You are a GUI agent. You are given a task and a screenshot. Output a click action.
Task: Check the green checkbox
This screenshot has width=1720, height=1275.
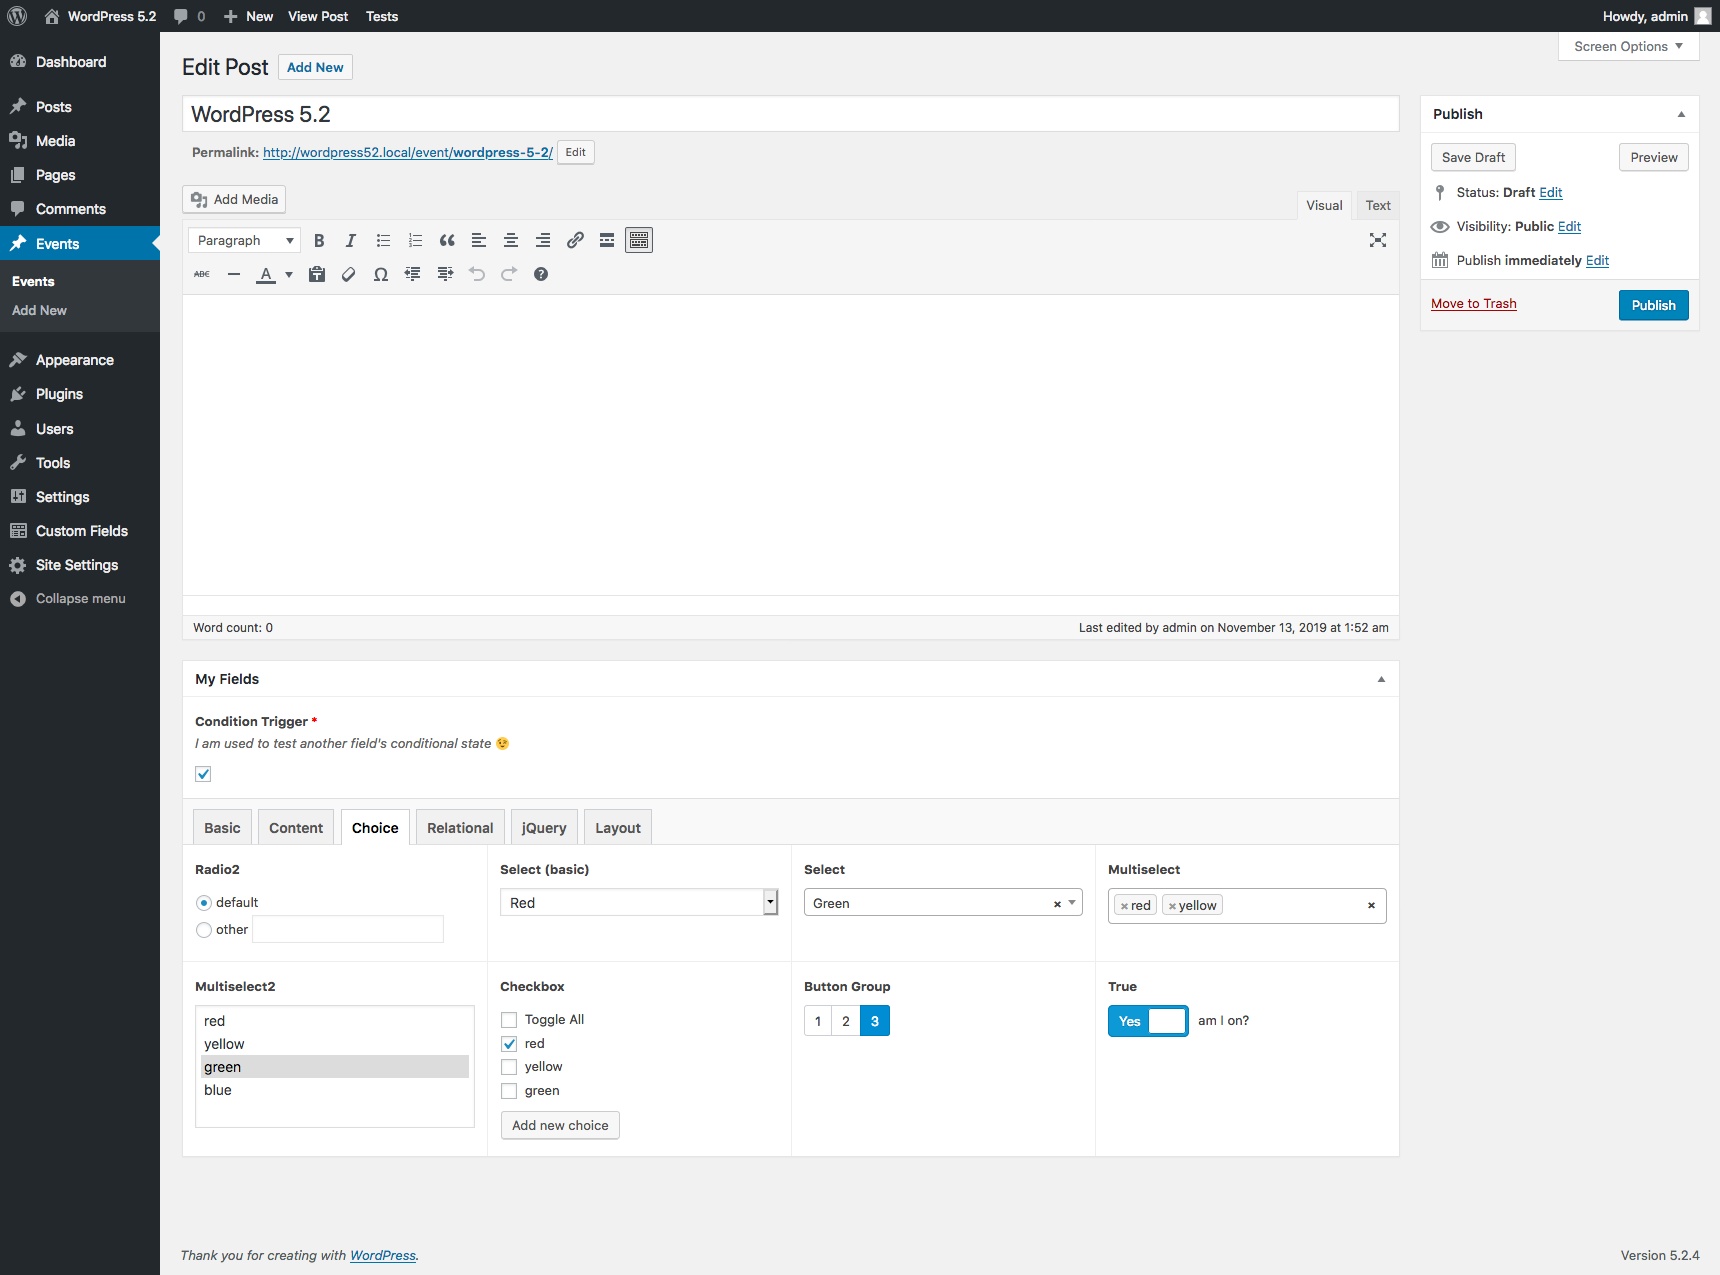point(509,1091)
